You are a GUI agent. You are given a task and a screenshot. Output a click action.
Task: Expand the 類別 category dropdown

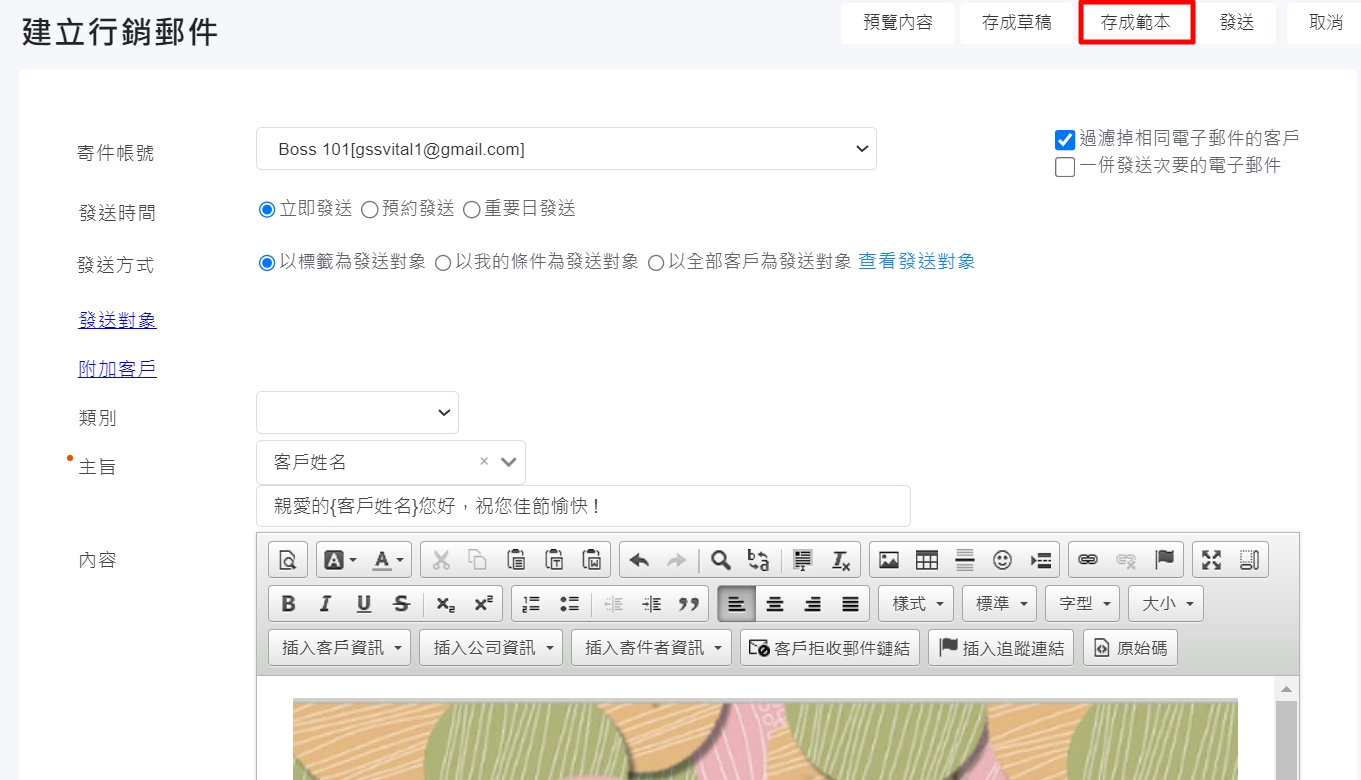point(357,413)
